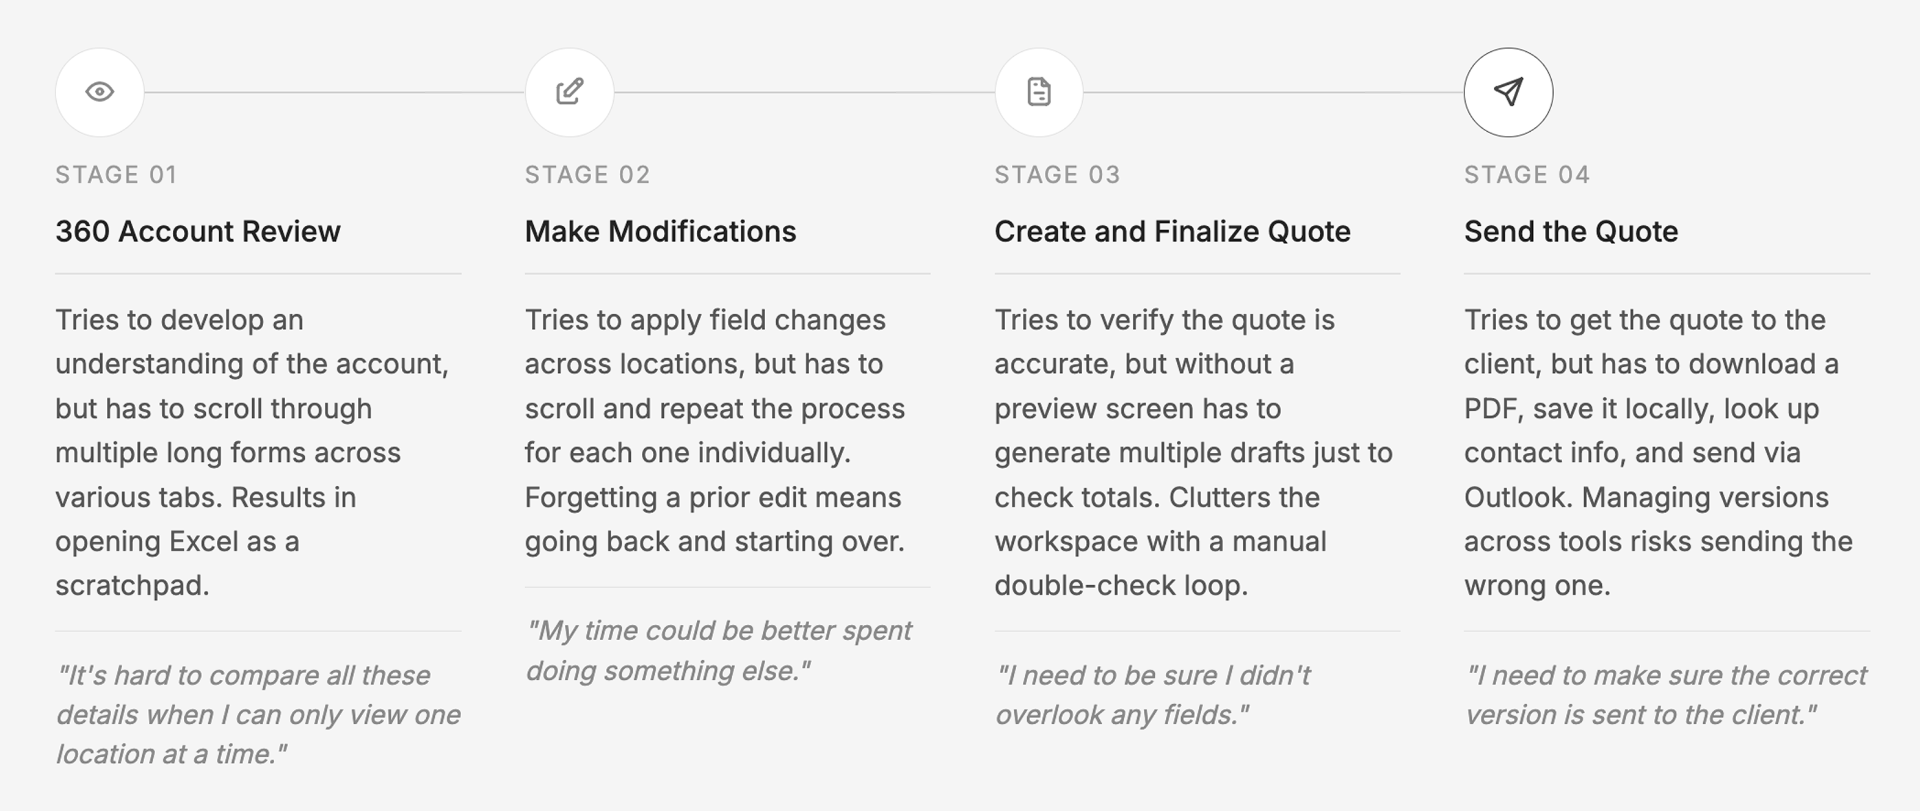Click the 'My time could be better spent' quote
This screenshot has width=1920, height=811.
tap(718, 650)
